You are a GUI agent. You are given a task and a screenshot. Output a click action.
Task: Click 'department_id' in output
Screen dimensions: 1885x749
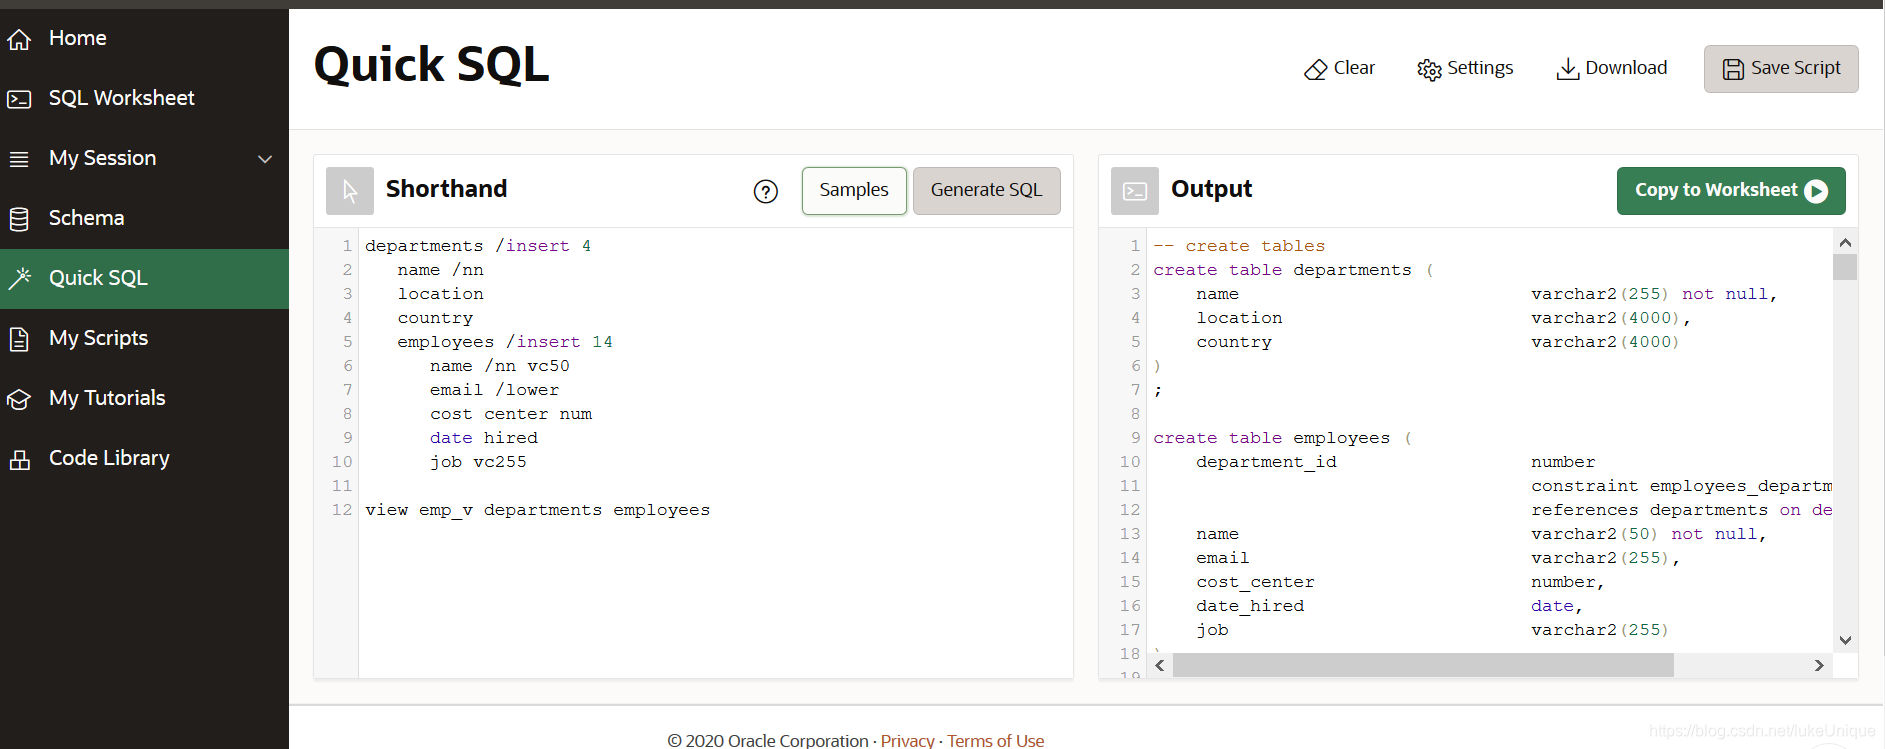[x=1266, y=462]
